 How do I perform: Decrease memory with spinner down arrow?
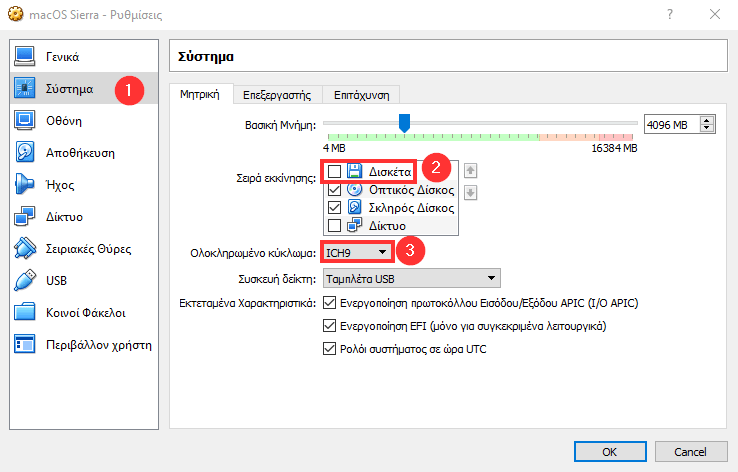click(x=706, y=129)
